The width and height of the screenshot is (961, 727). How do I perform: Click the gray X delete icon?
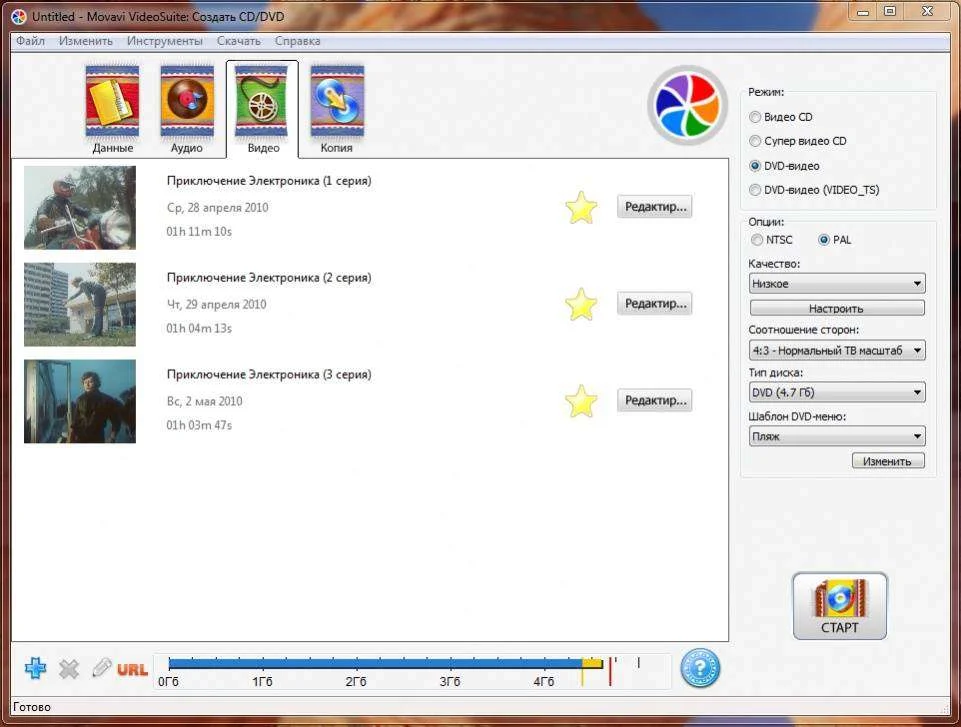pyautogui.click(x=69, y=669)
